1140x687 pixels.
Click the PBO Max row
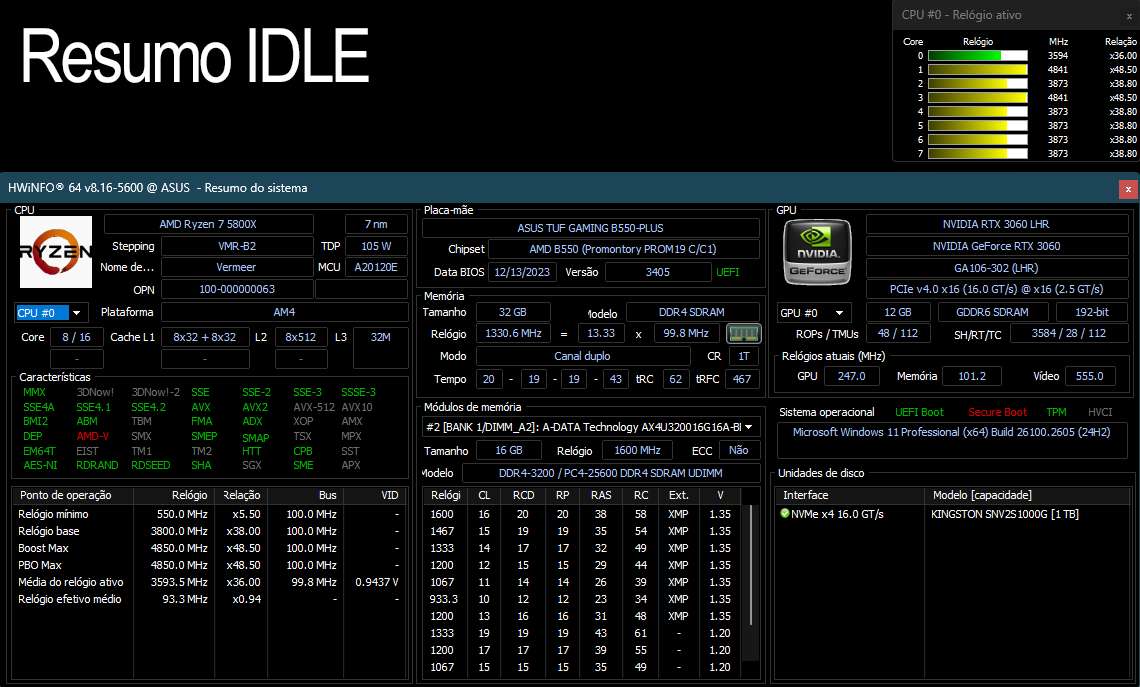pos(209,565)
